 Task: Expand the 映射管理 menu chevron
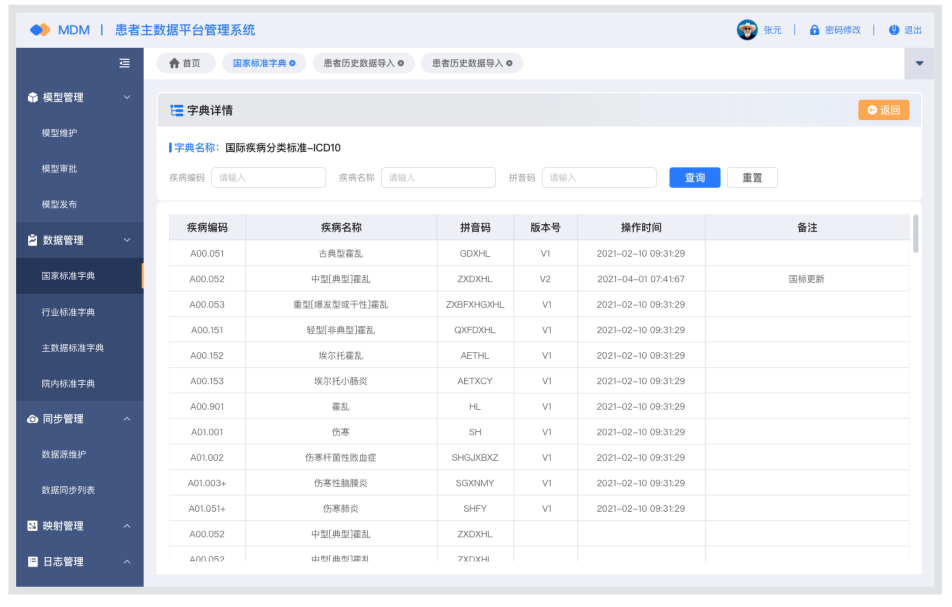click(127, 526)
